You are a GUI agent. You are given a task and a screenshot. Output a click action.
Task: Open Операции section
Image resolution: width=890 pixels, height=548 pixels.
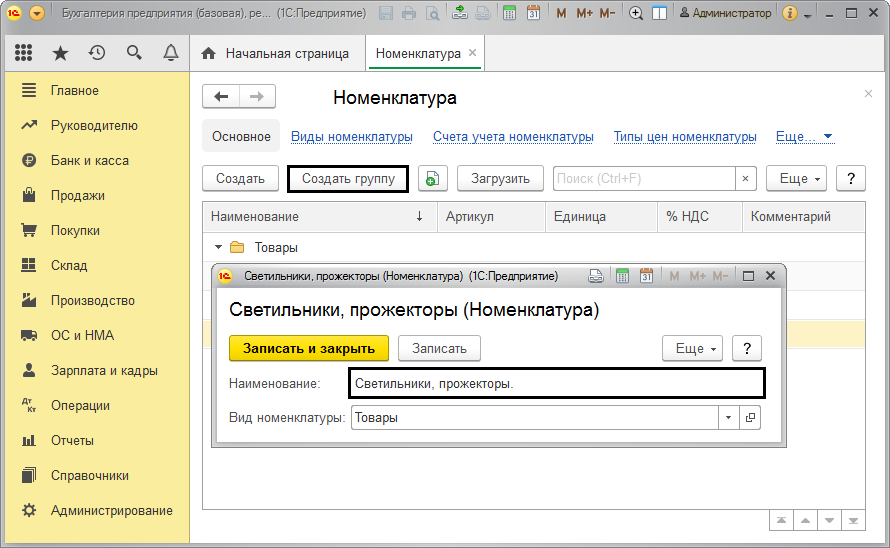[x=80, y=405]
